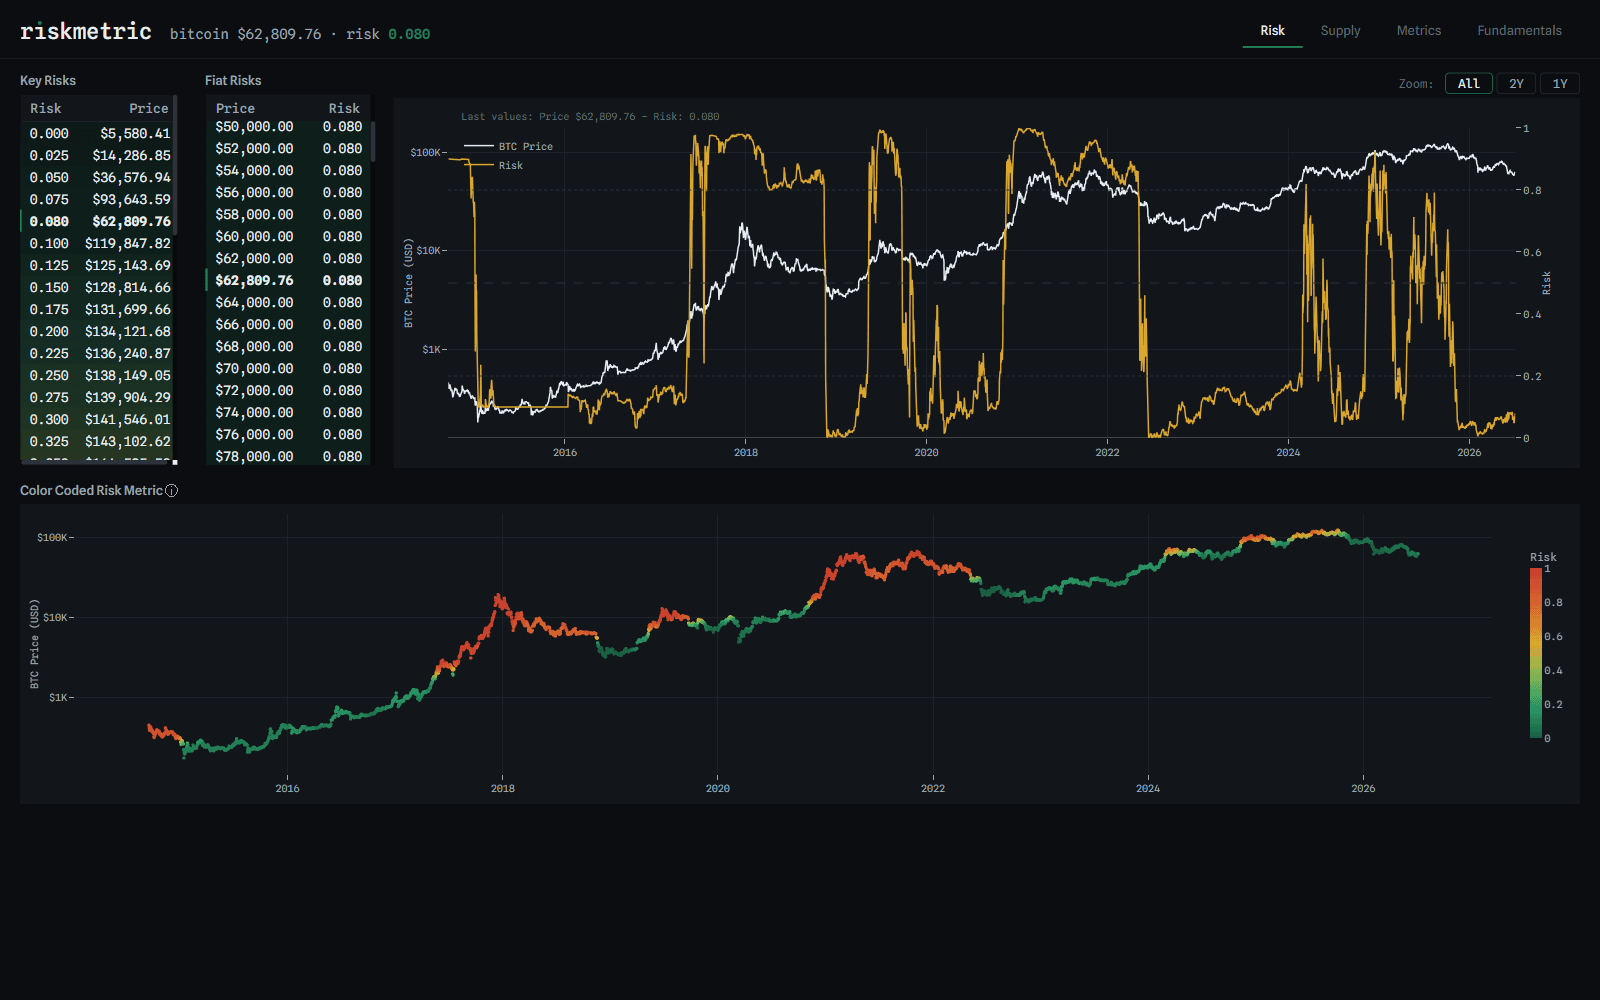Select Key Risks row priced $136,240.87
Viewport: 1600px width, 1000px height.
coord(99,353)
